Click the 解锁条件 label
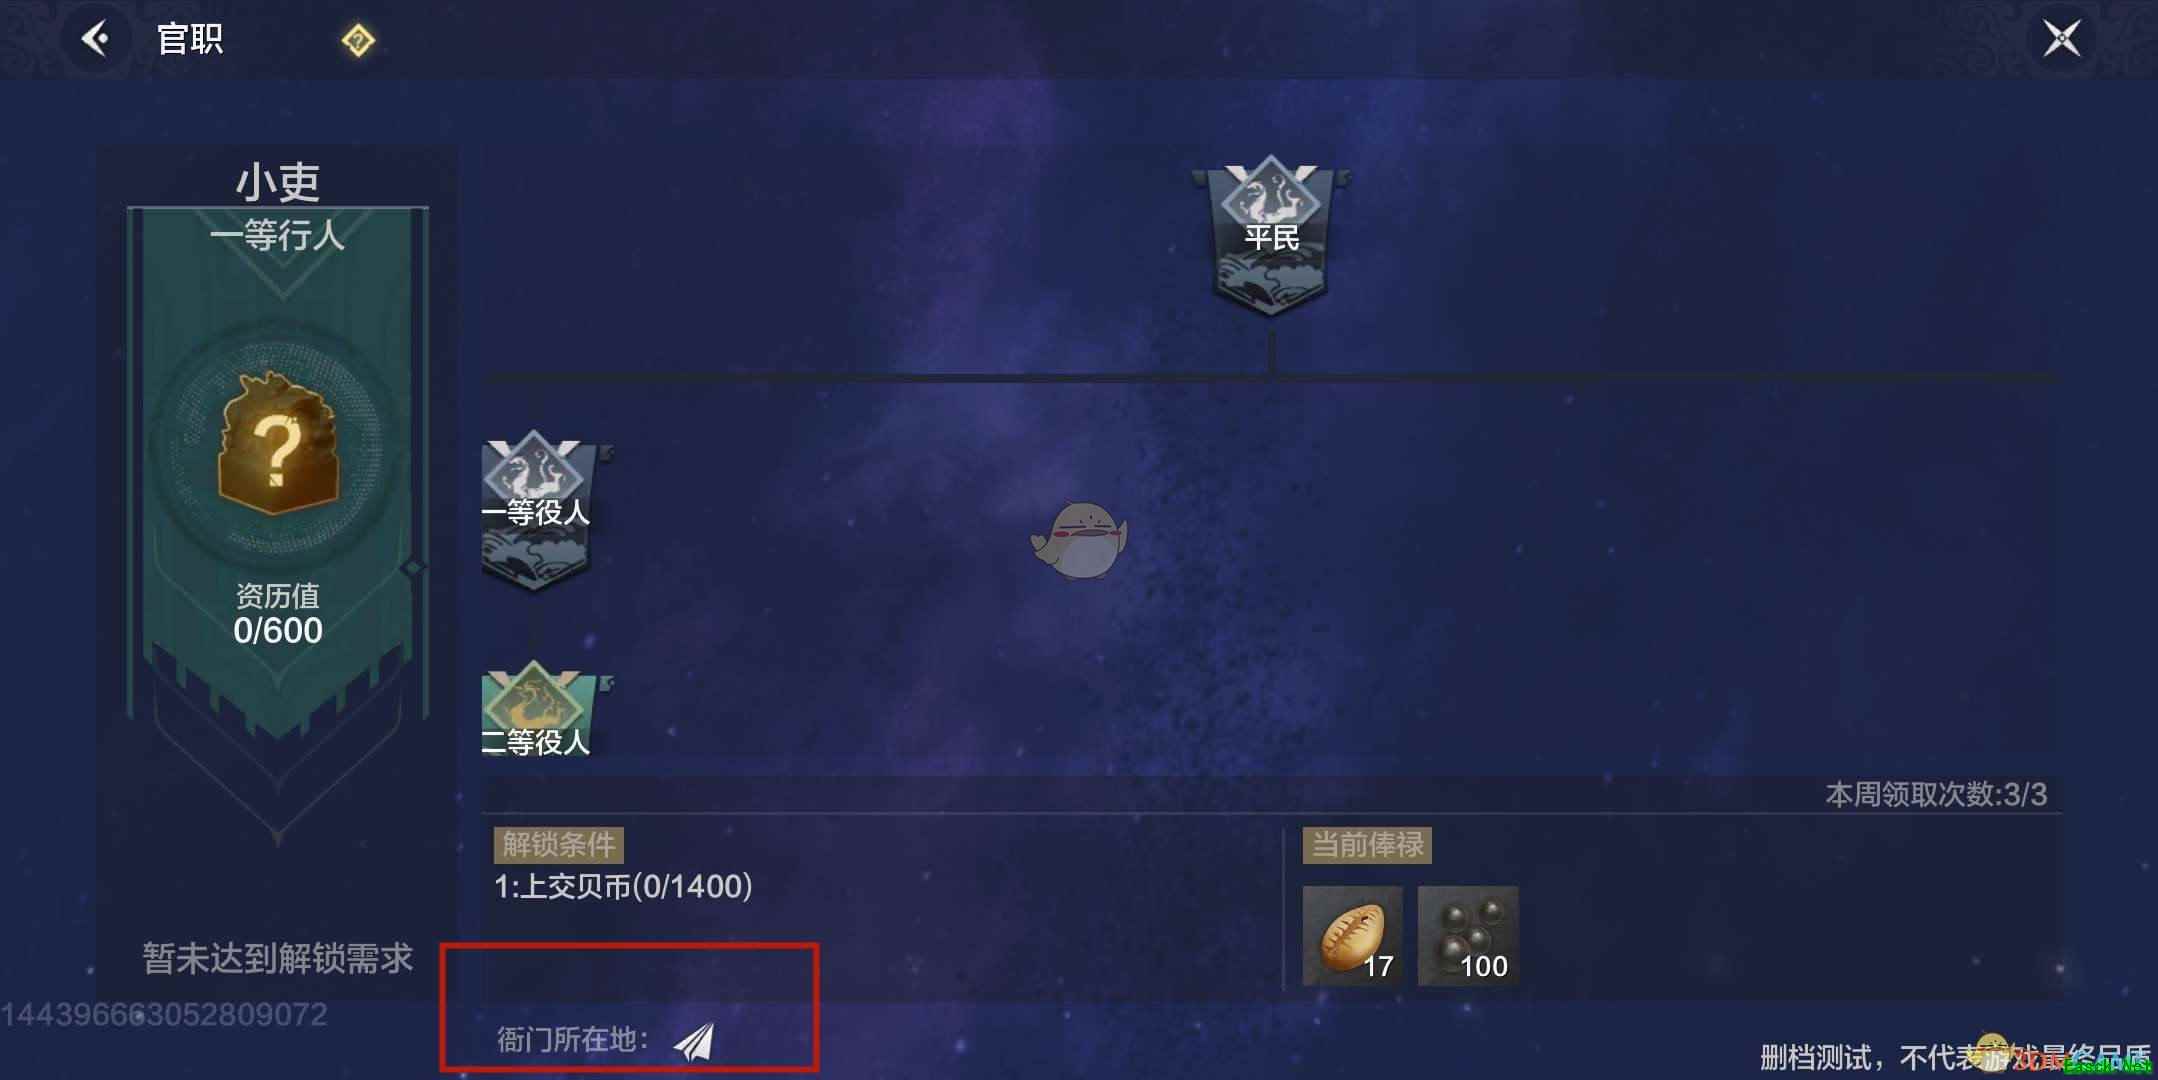The height and width of the screenshot is (1080, 2158). coord(559,845)
